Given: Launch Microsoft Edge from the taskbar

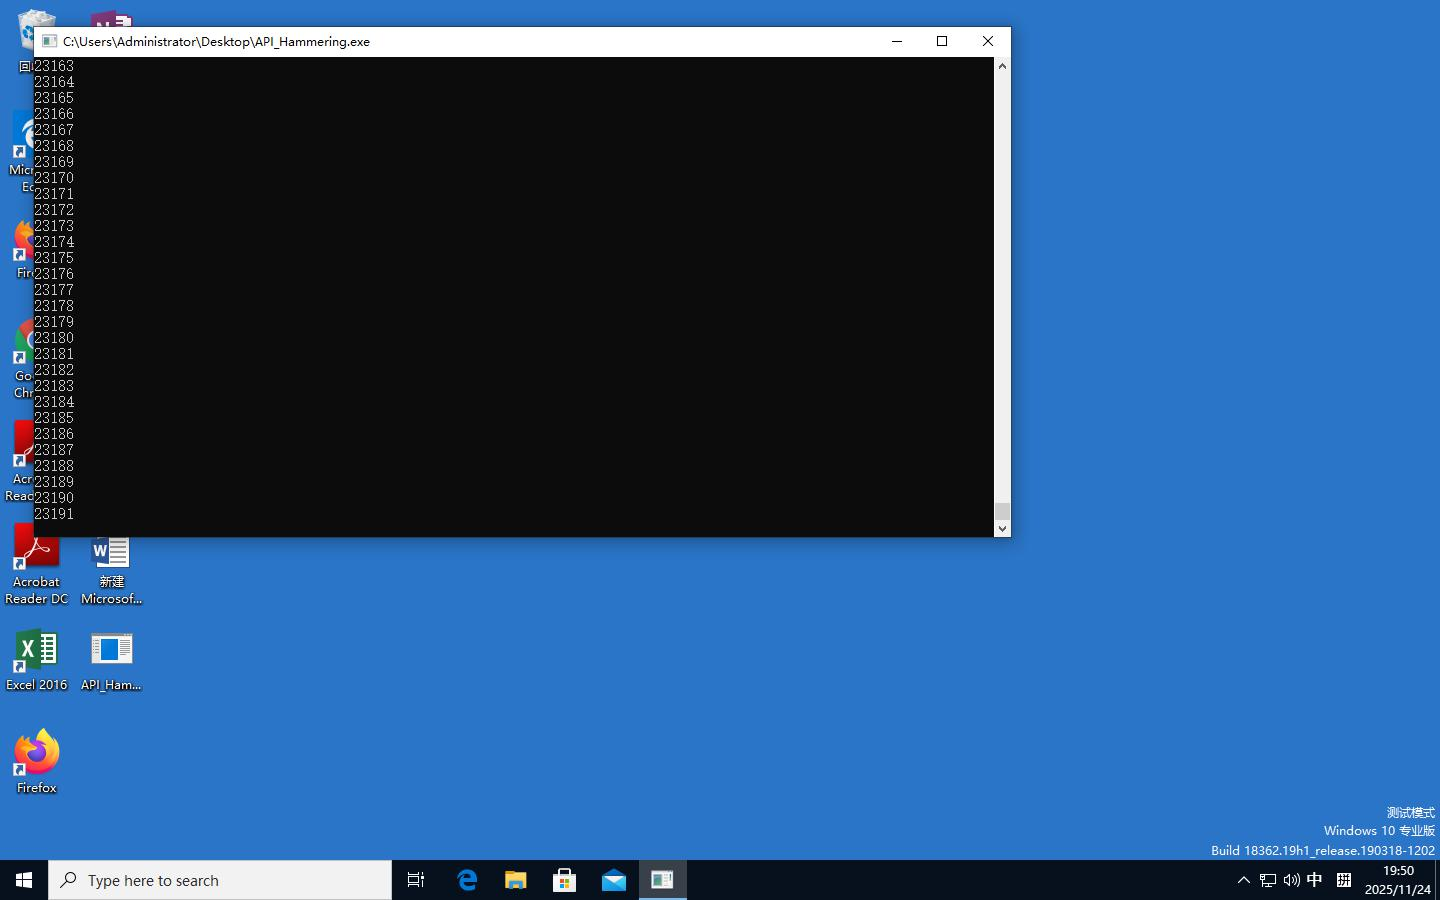Looking at the screenshot, I should tap(467, 880).
